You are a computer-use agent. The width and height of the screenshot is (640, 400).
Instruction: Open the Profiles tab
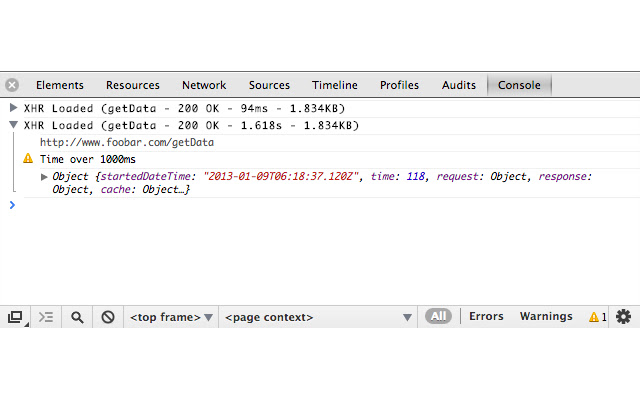point(399,85)
